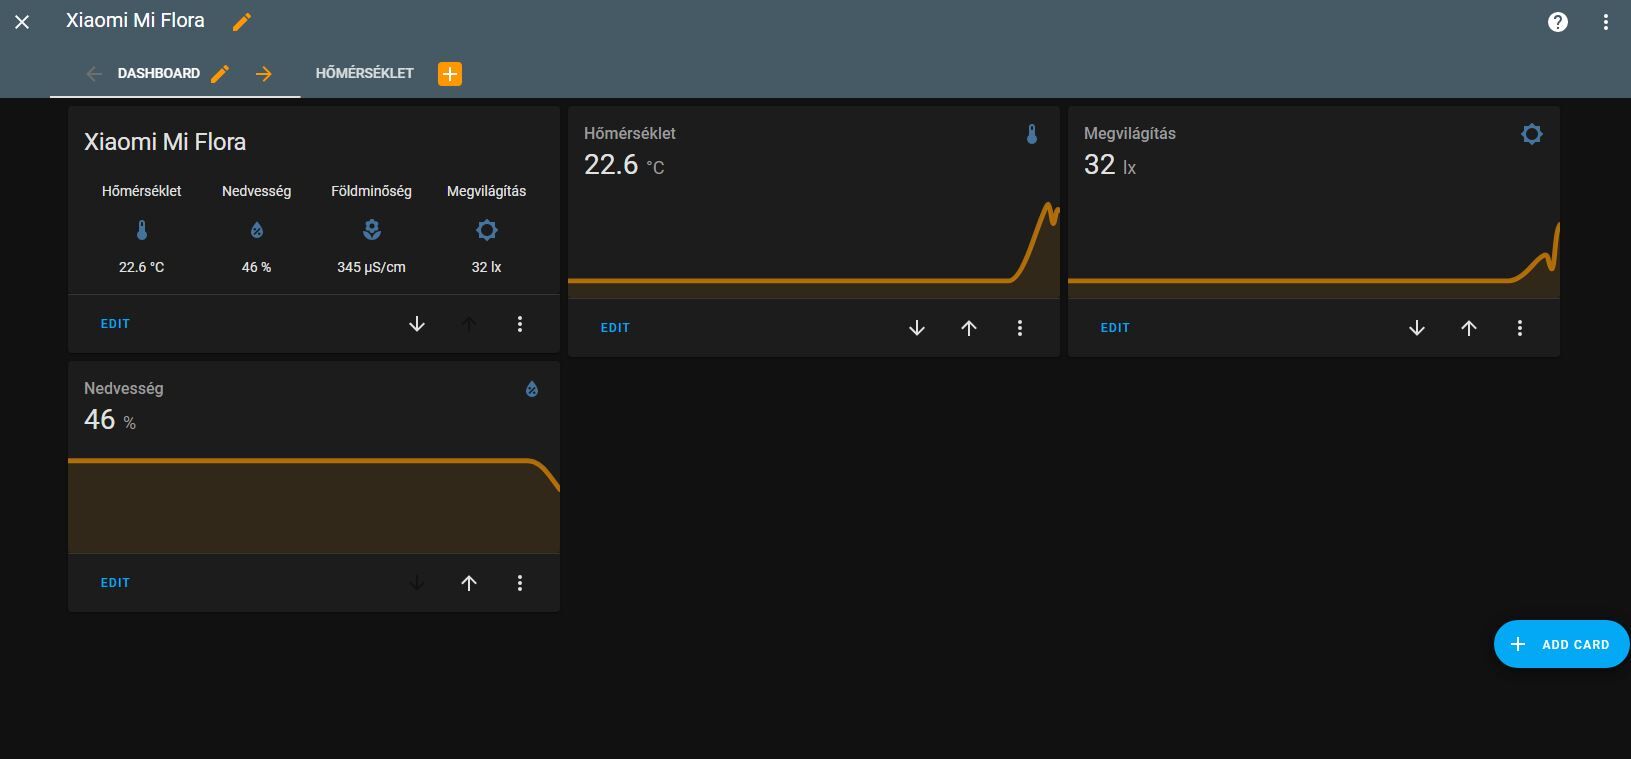
Task: Move Nedvesség graph card up
Action: (468, 583)
